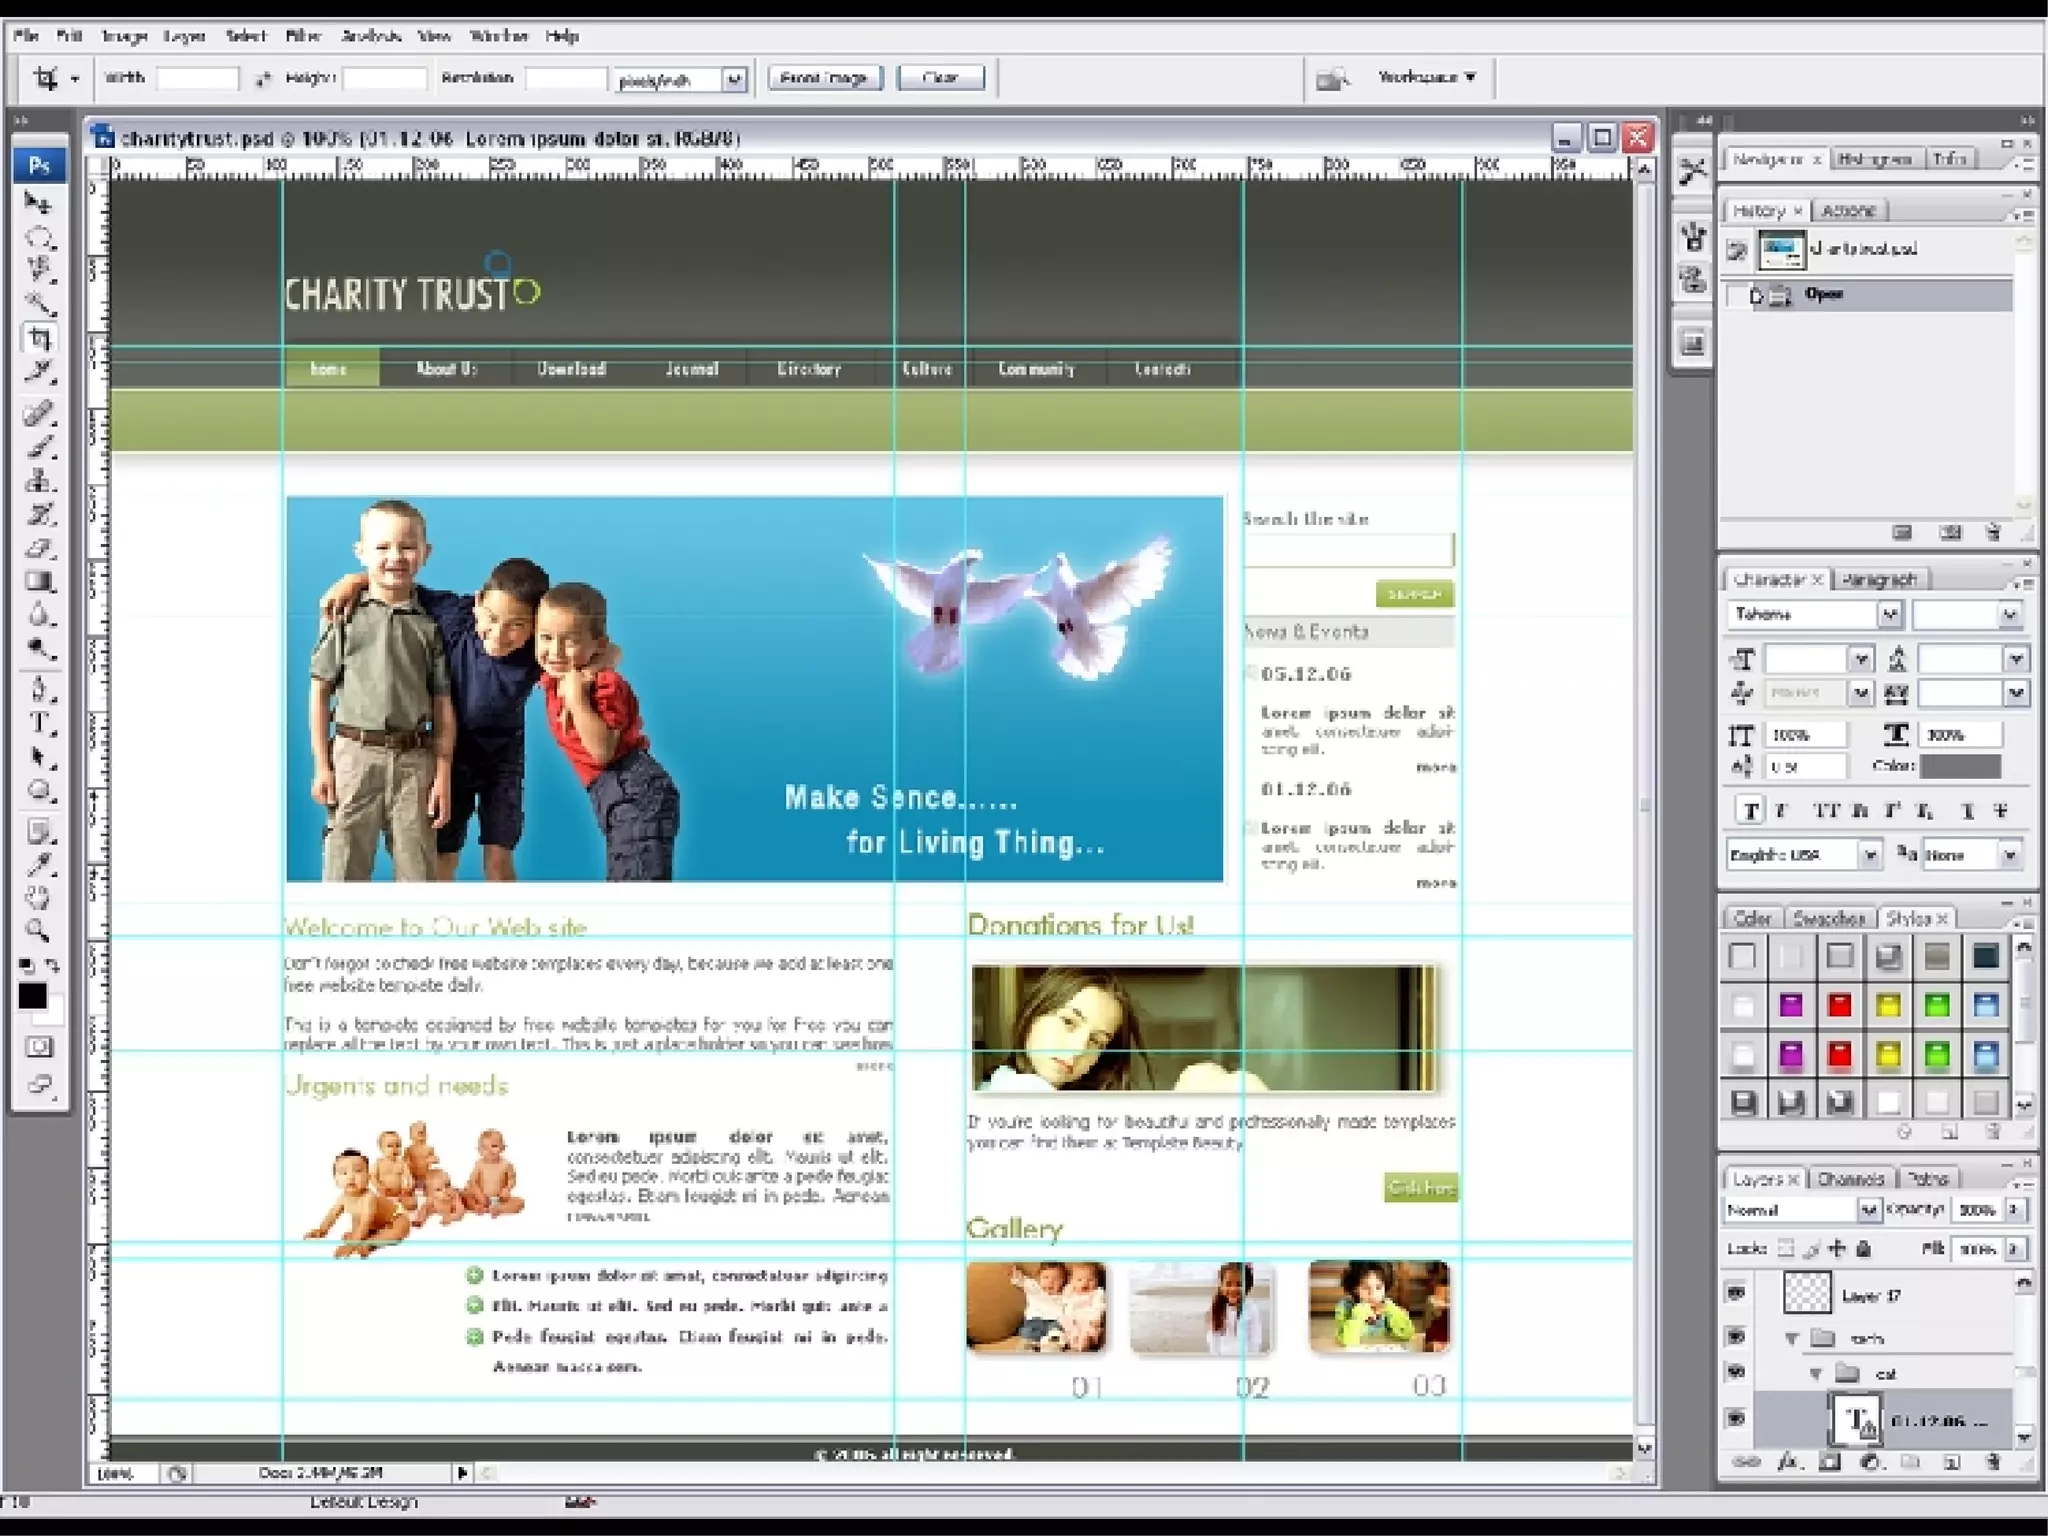Open the Filter menu
The width and height of the screenshot is (2048, 1536).
tap(303, 36)
